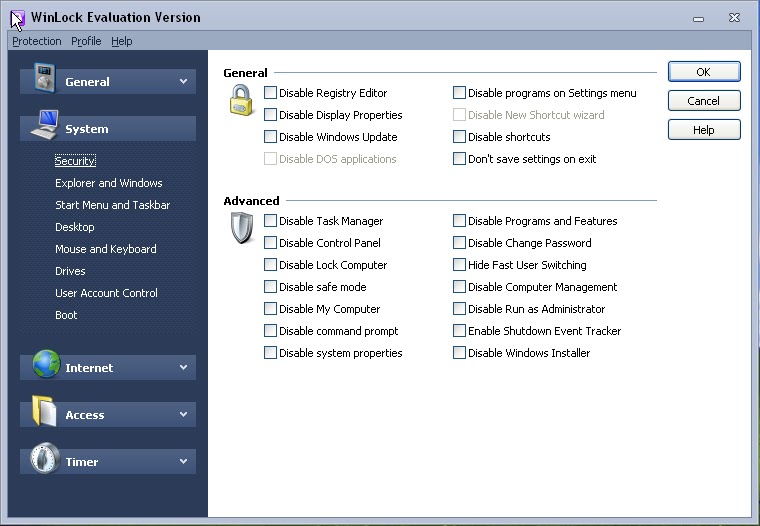Click the WinLock title bar app icon
The width and height of the screenshot is (760, 526).
[x=17, y=19]
